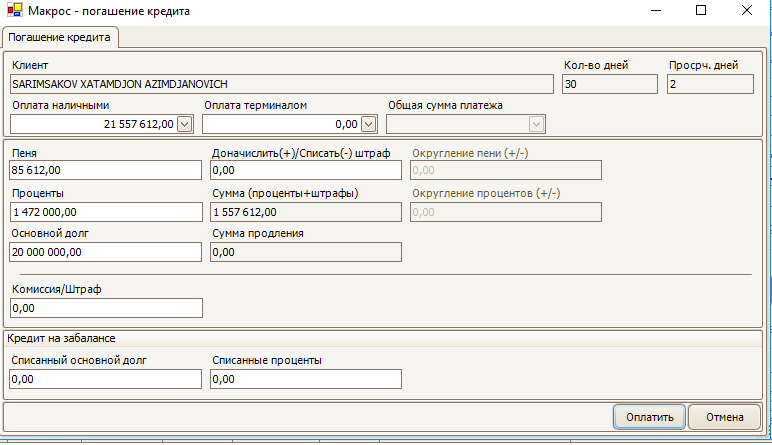This screenshot has width=772, height=445.
Task: Click the Округление пени field
Action: click(506, 170)
